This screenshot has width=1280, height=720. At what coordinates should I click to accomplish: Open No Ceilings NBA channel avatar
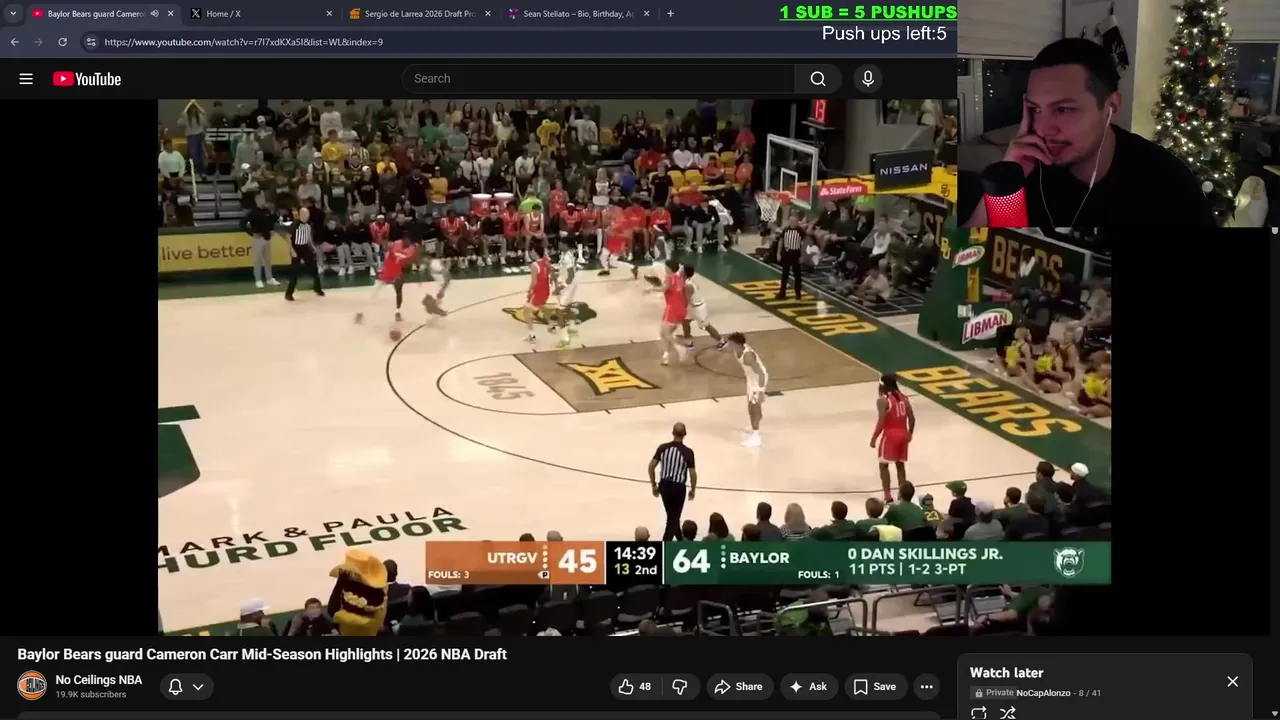pyautogui.click(x=32, y=686)
